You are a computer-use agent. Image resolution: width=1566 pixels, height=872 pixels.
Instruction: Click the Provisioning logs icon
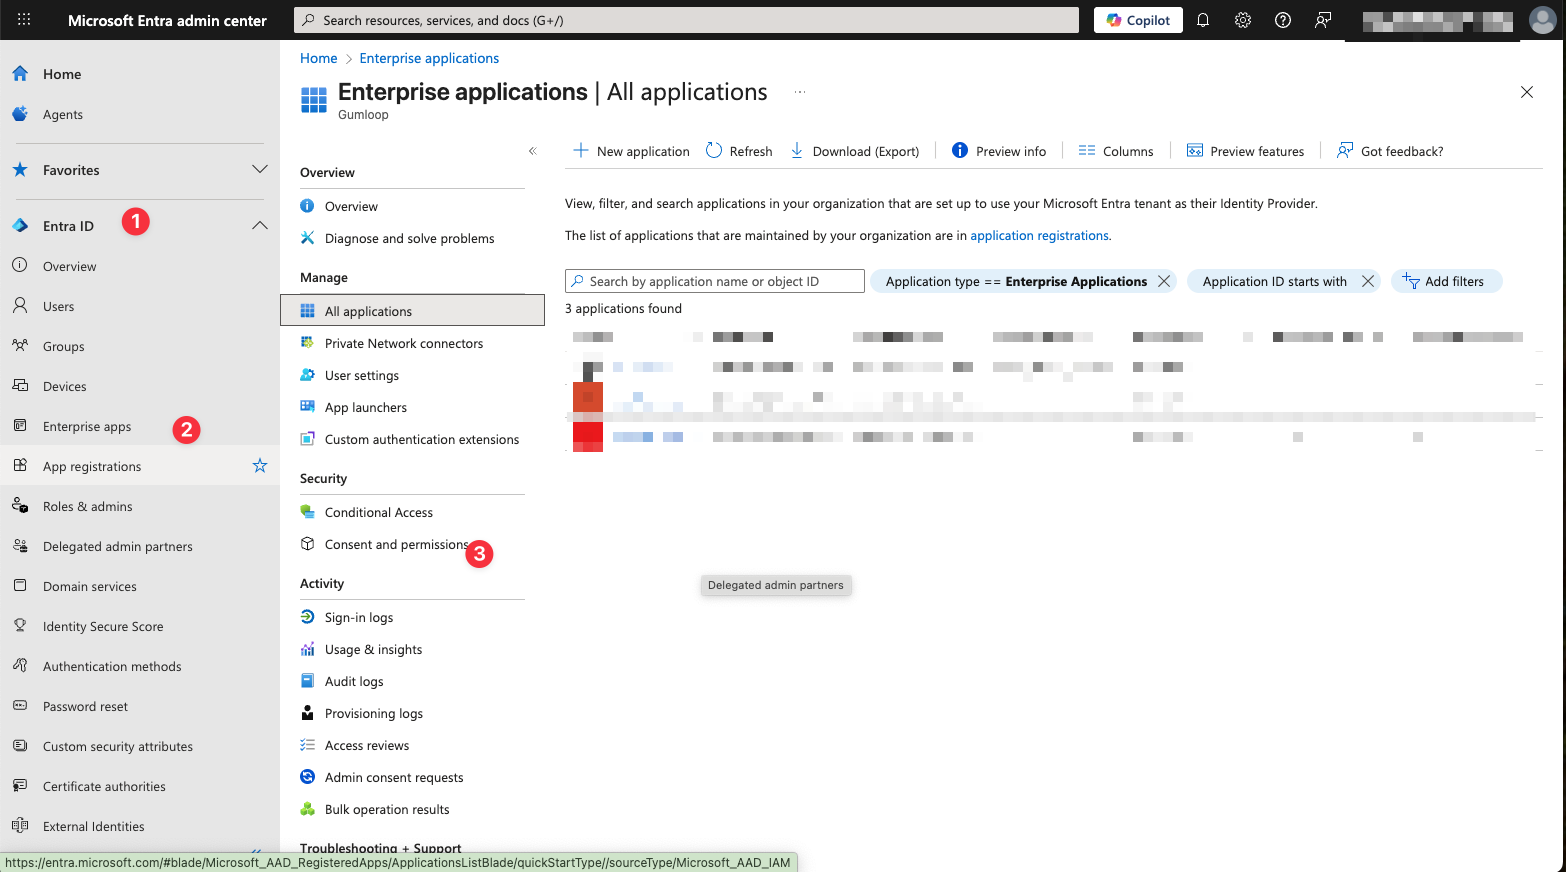coord(308,713)
